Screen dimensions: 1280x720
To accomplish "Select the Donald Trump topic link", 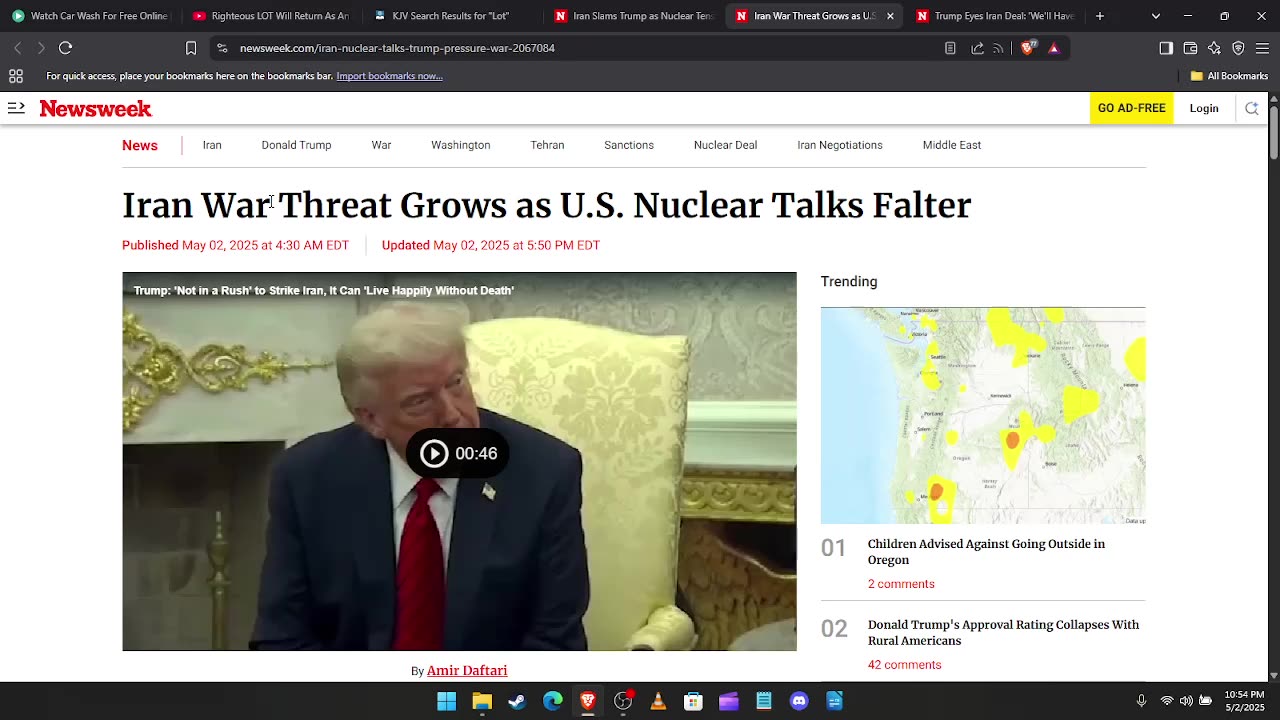I will [x=296, y=145].
